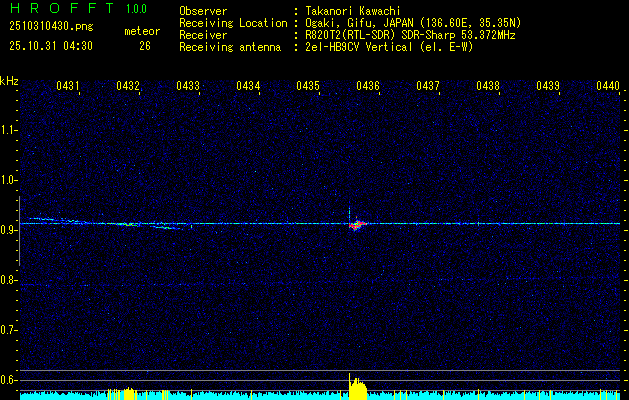Click the 0.9 frequency tick label
Viewport: 629px width, 400px height.
(x=8, y=230)
